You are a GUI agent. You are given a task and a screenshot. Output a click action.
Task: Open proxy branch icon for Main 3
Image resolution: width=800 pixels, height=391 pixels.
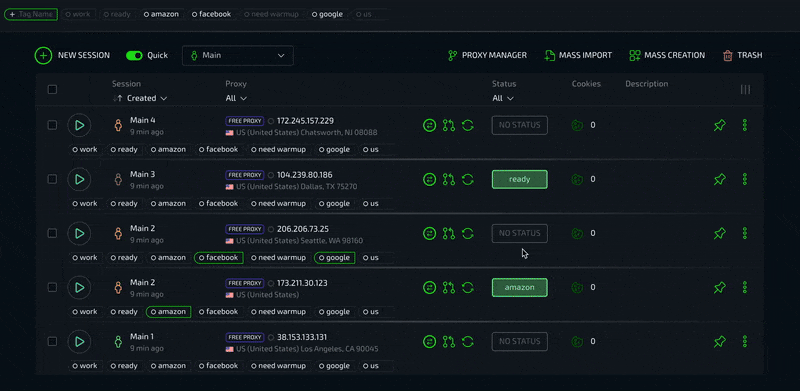(x=449, y=179)
